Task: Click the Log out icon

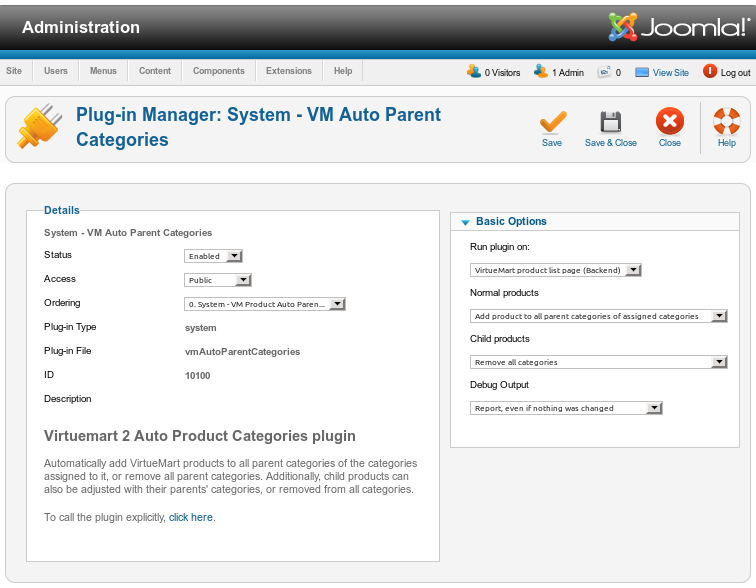Action: [x=710, y=71]
